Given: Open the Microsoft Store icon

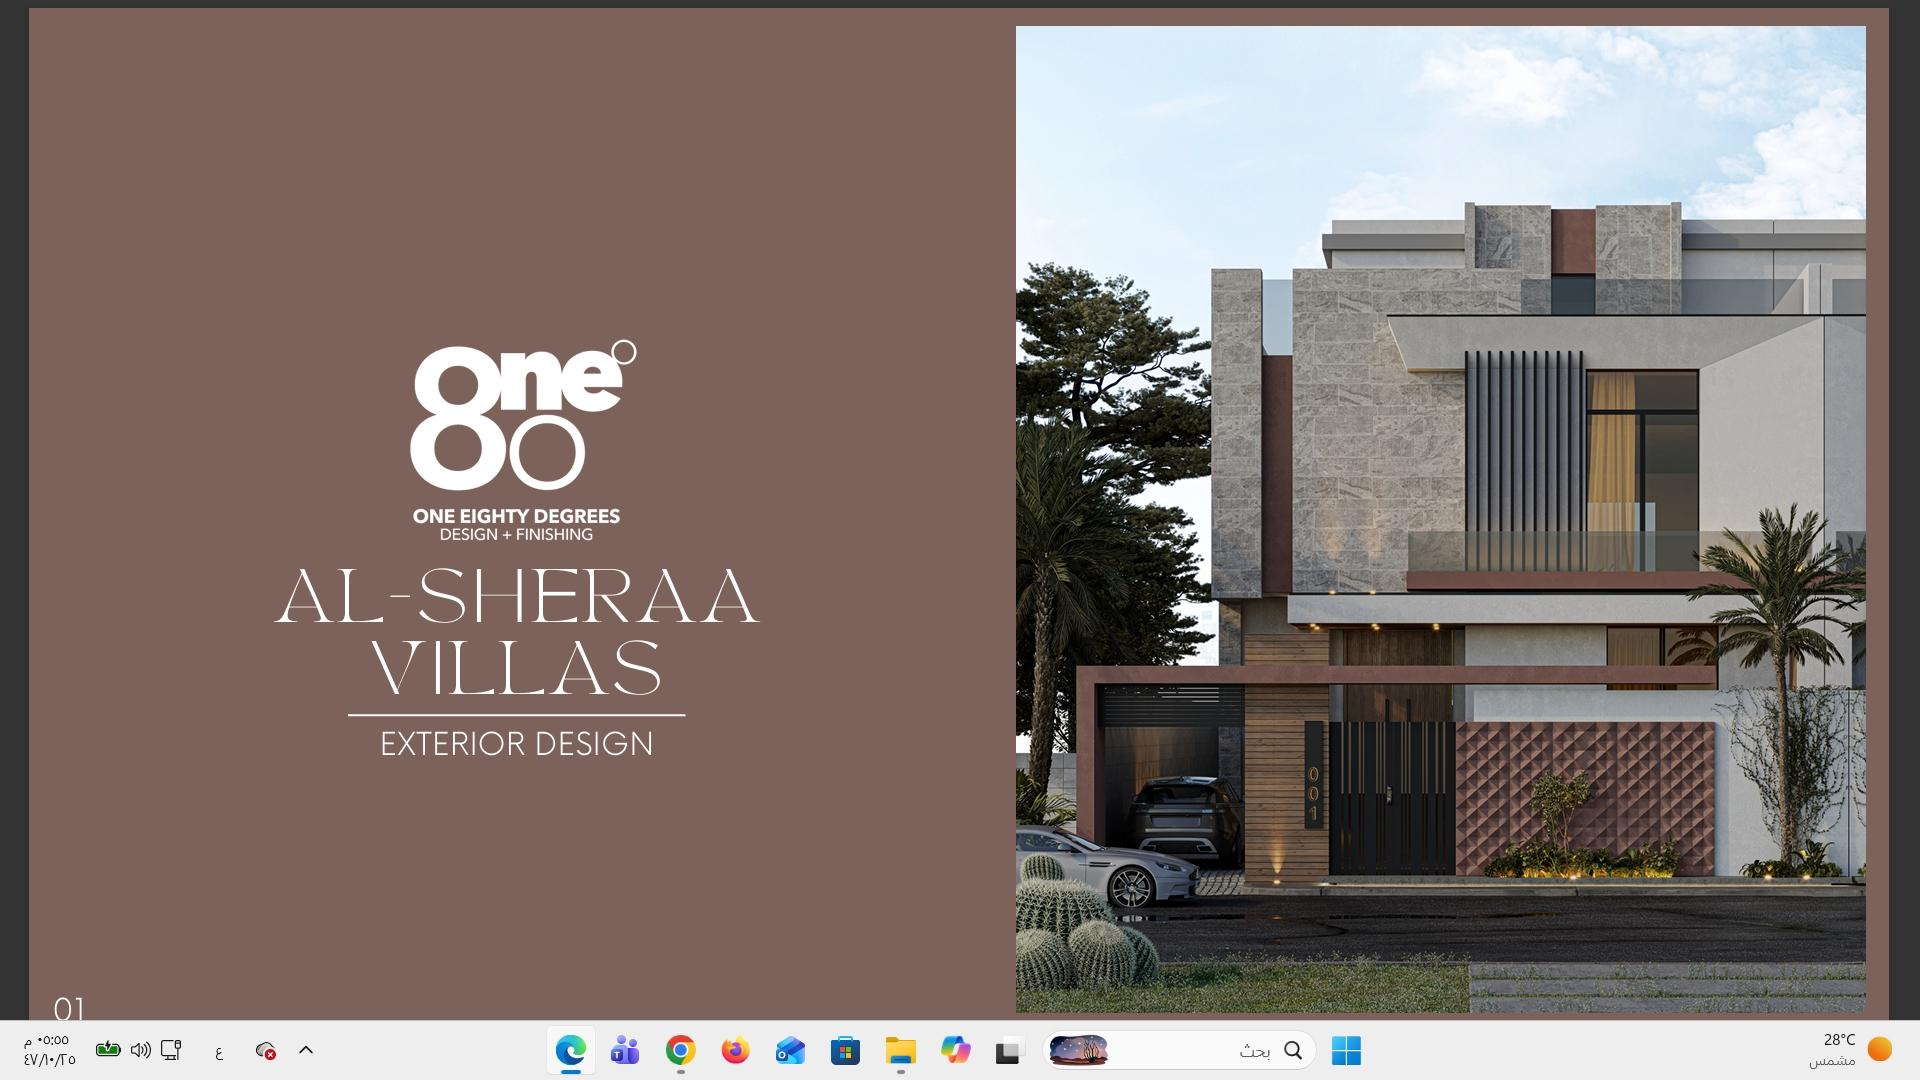Looking at the screenshot, I should (x=845, y=1051).
